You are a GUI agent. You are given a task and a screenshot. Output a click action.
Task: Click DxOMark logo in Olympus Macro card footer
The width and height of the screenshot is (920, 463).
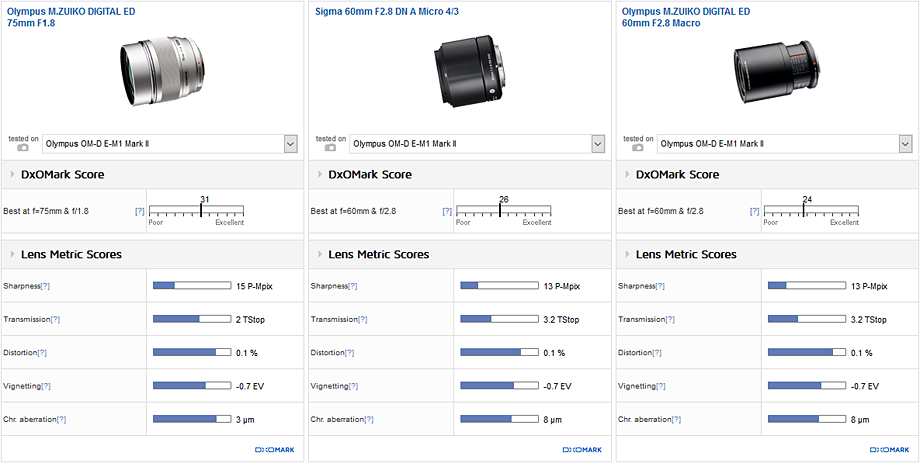tap(889, 450)
